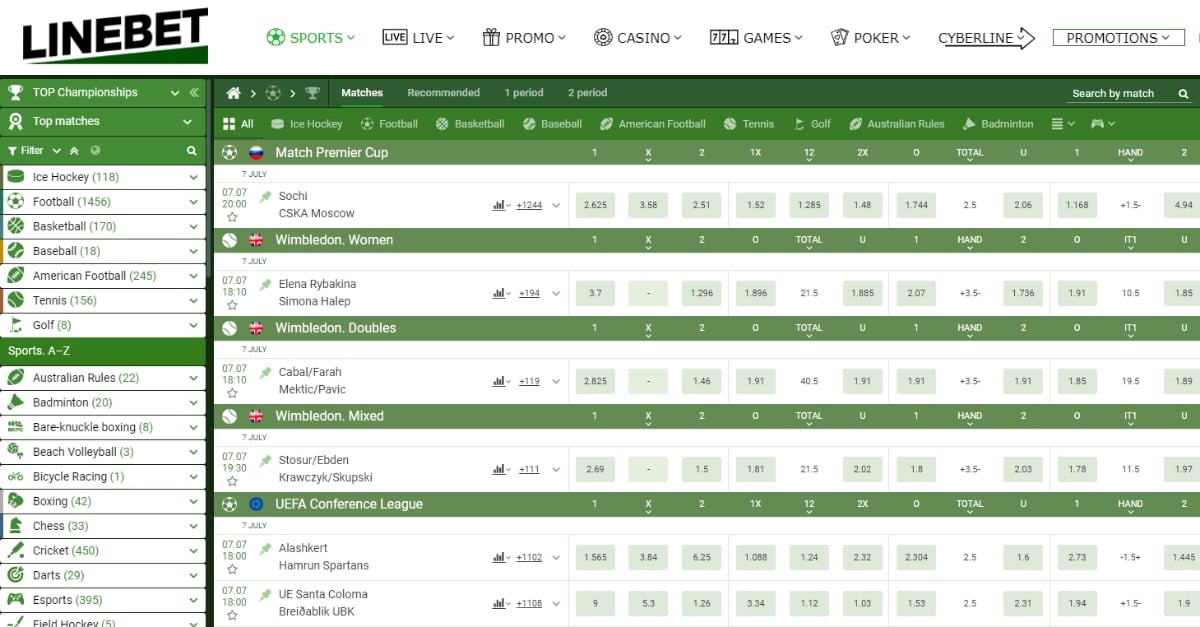
Task: Filter matches by American Football in sports bar
Action: tap(653, 124)
